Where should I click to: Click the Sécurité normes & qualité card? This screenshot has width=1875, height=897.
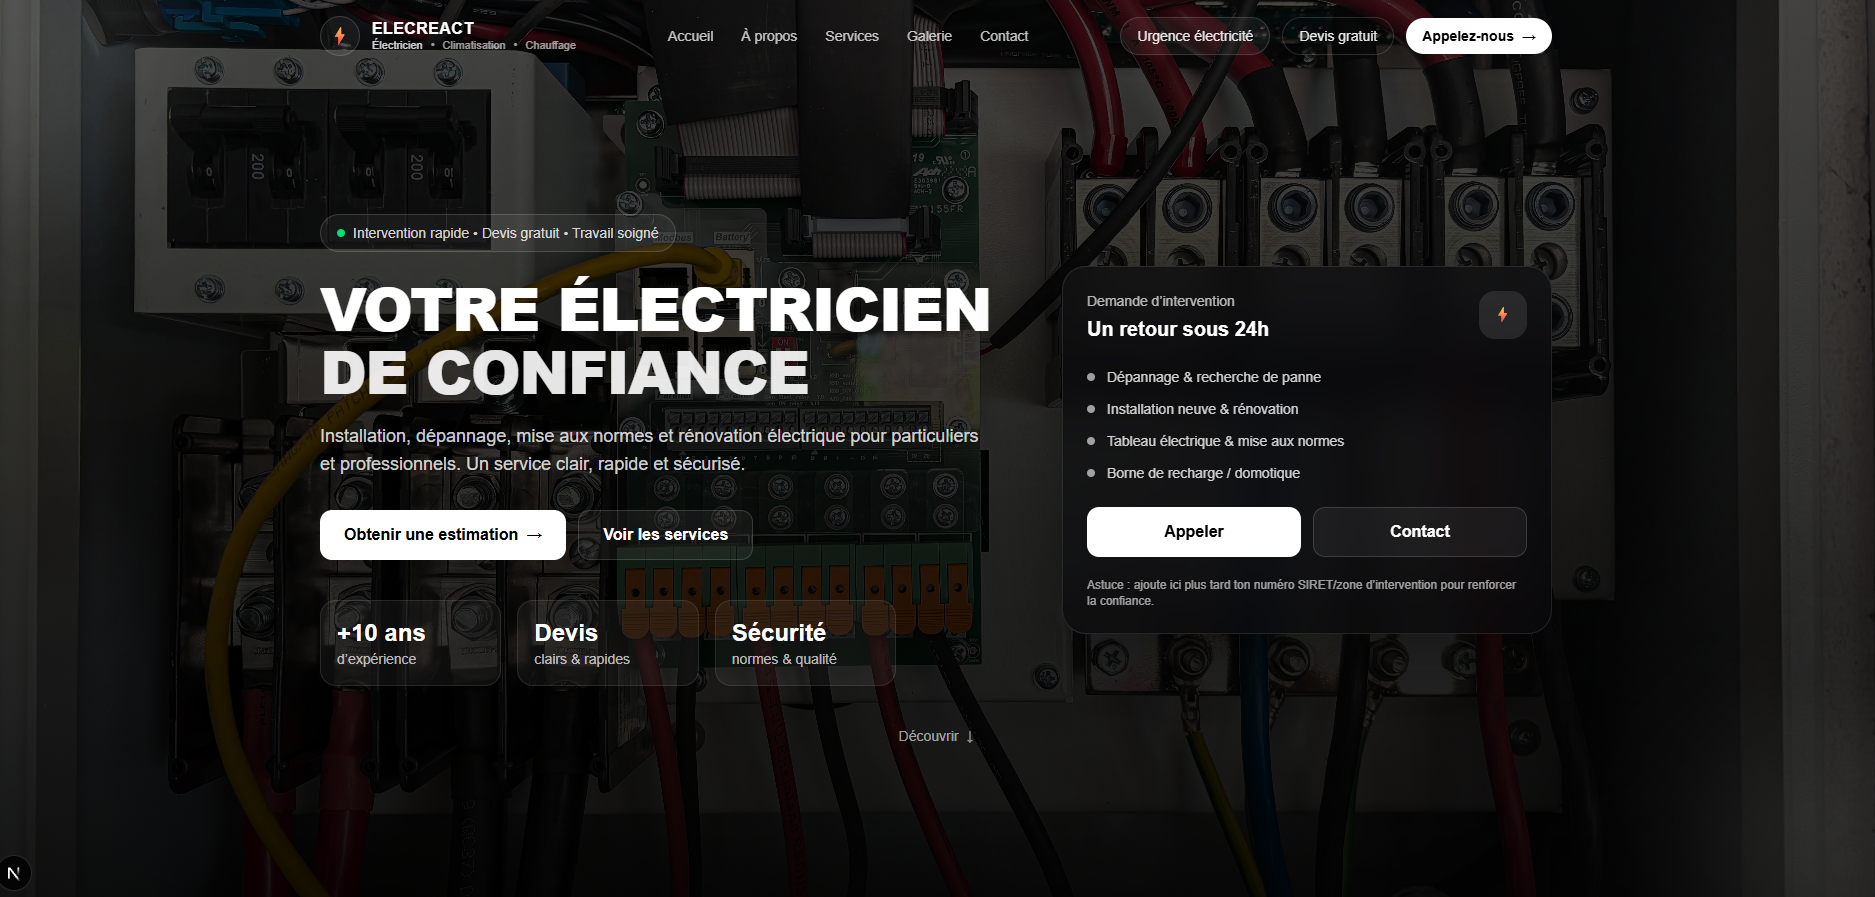[804, 643]
